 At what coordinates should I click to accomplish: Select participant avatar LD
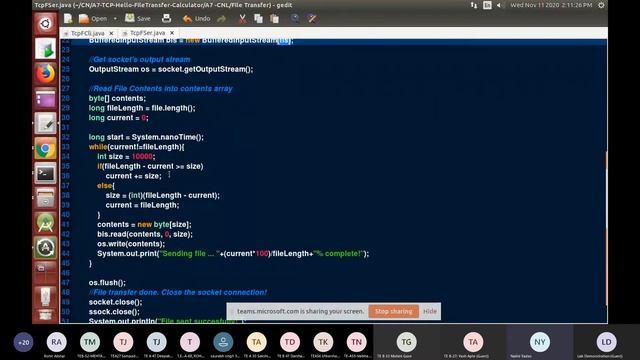point(606,342)
